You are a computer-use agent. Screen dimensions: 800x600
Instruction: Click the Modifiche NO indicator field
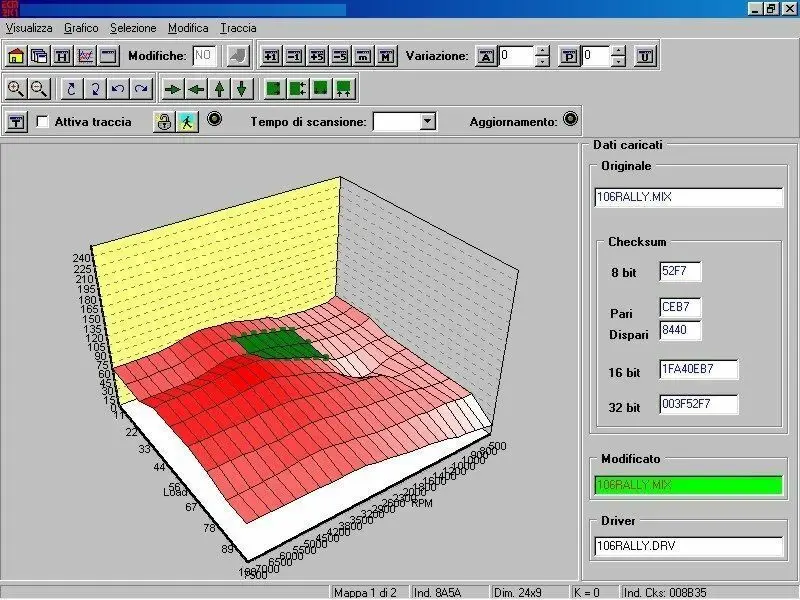click(x=204, y=56)
